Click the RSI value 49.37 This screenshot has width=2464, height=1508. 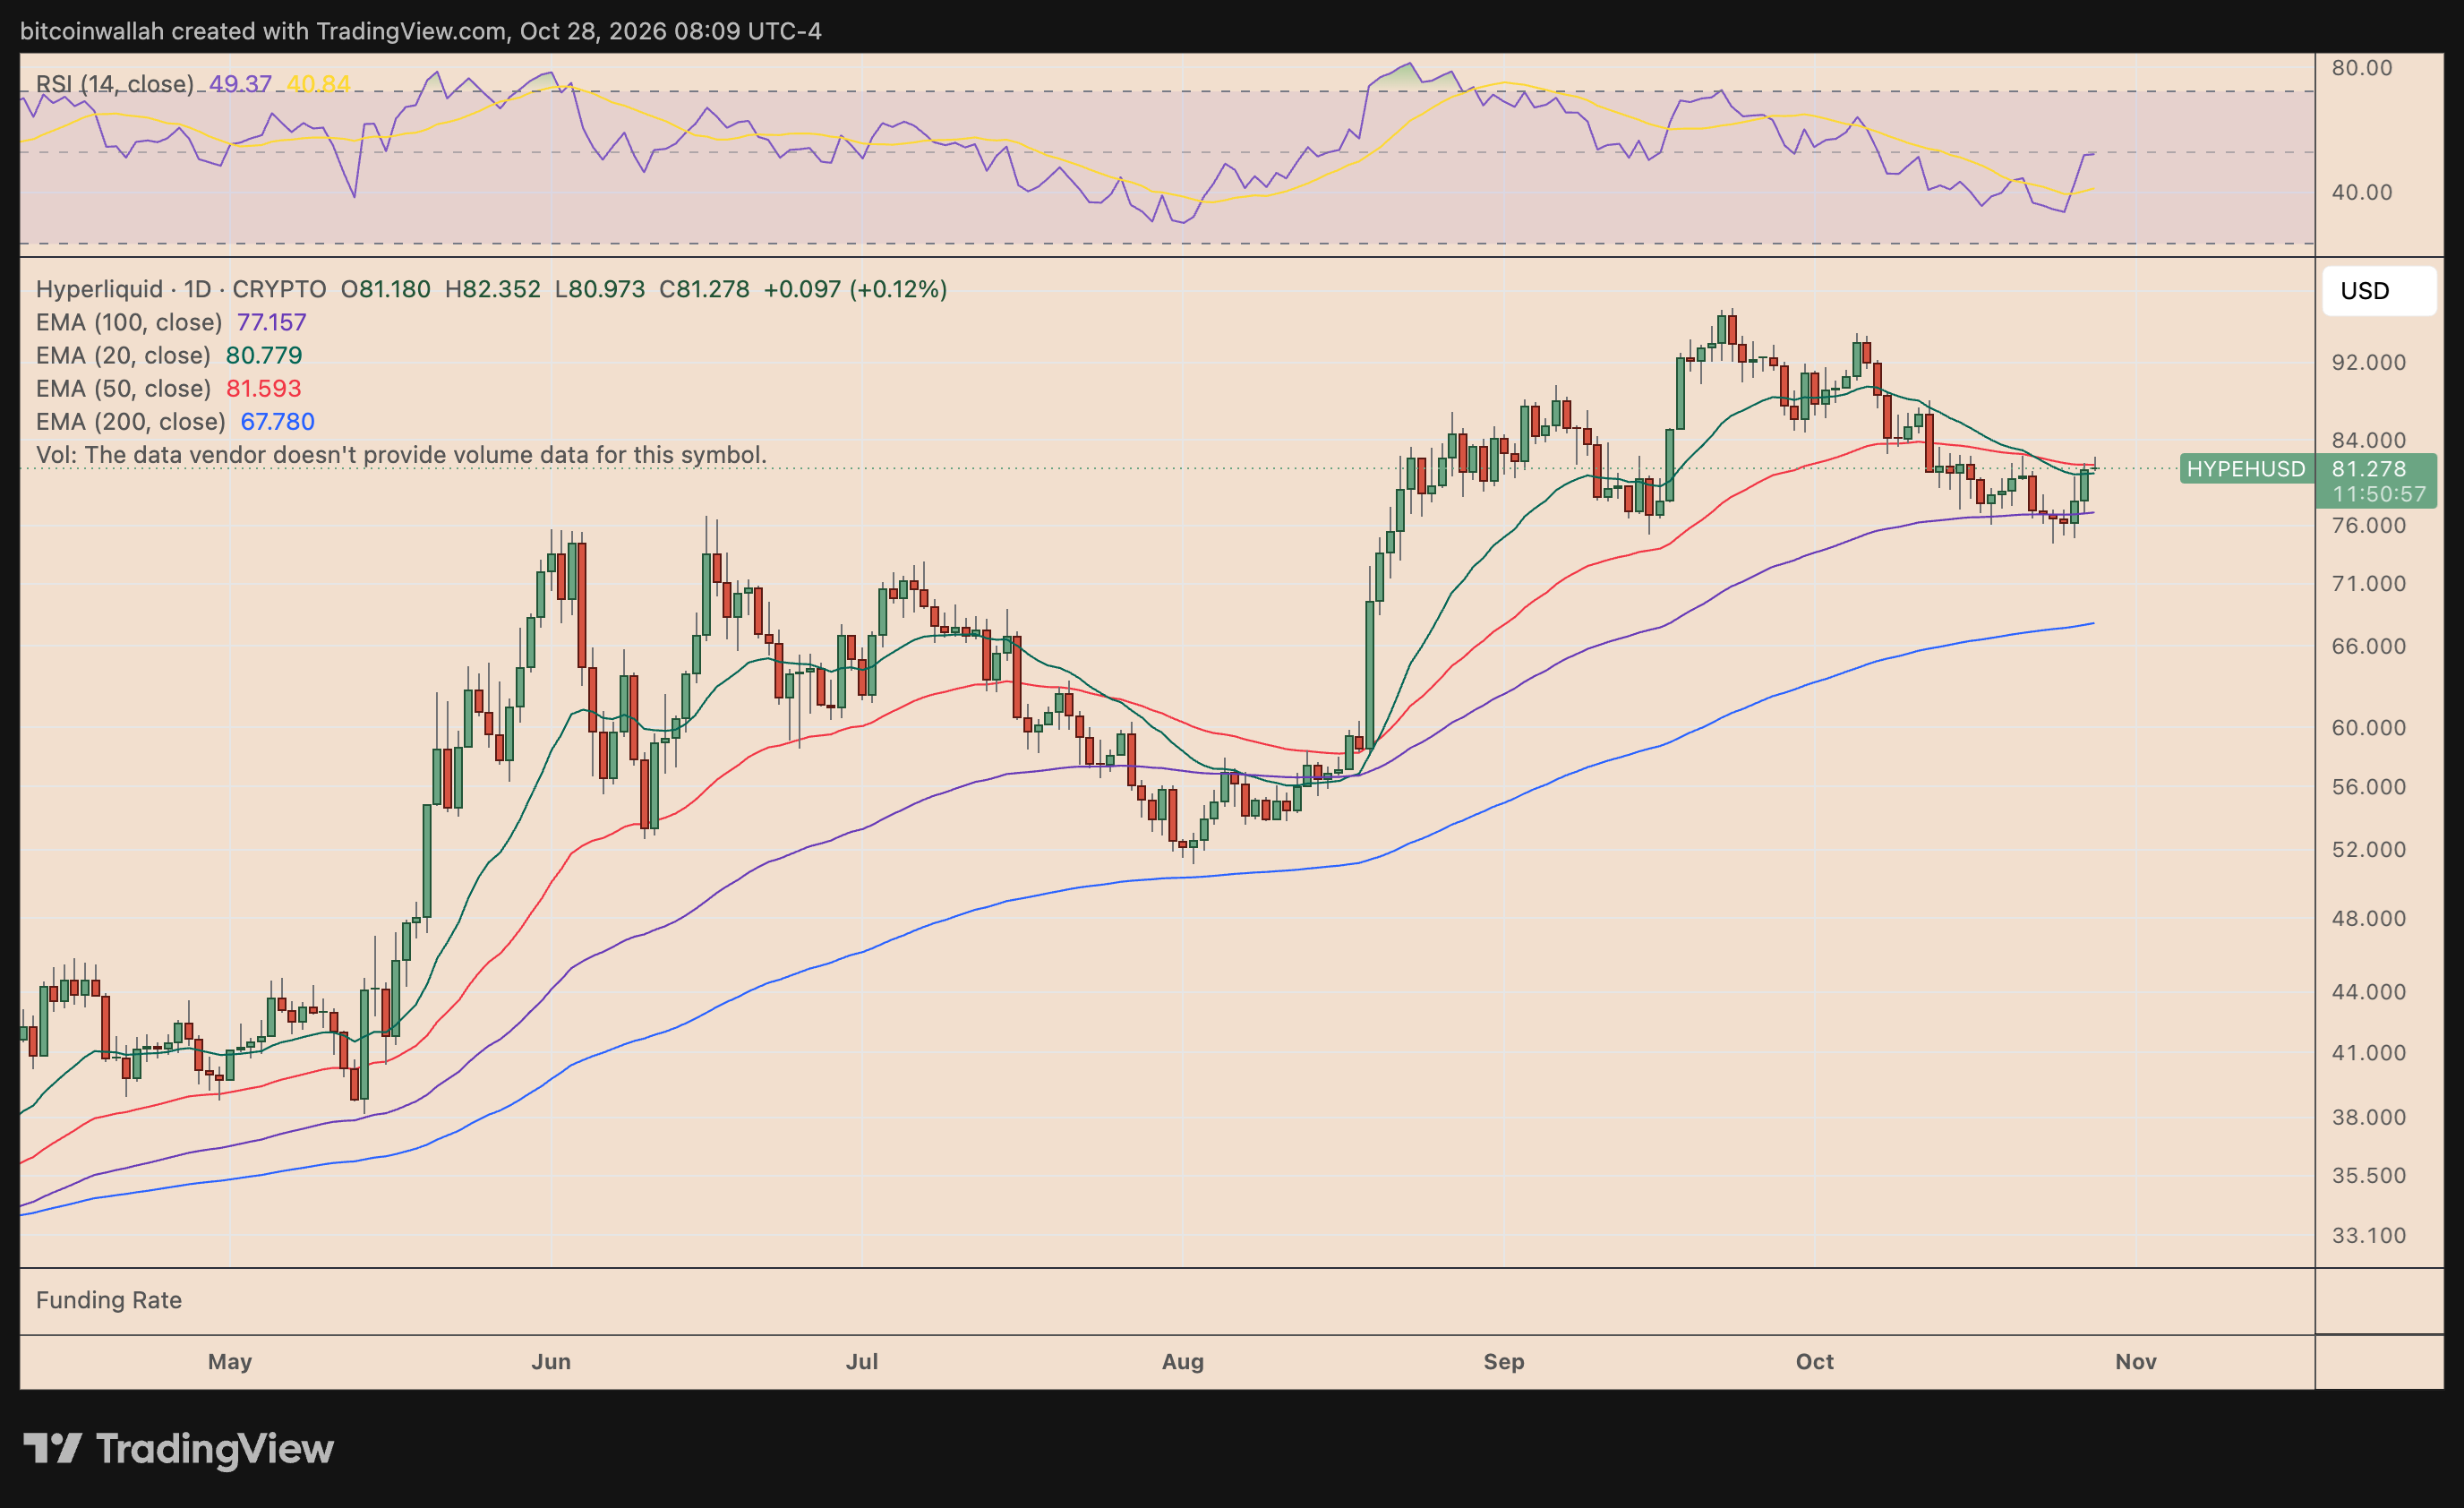[x=240, y=84]
